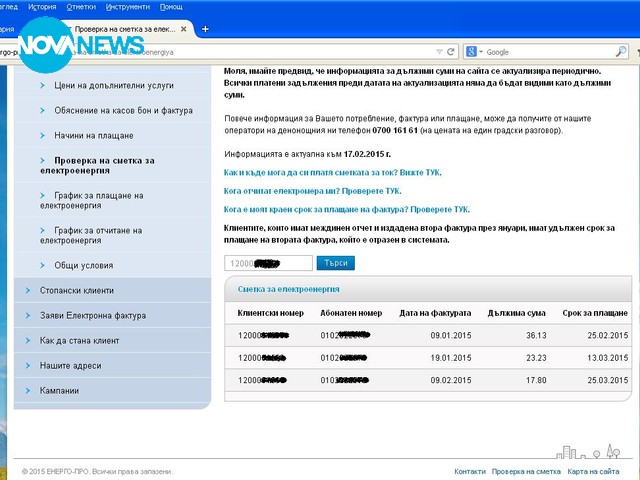Click the Карта на сайта footer link

pyautogui.click(x=593, y=471)
